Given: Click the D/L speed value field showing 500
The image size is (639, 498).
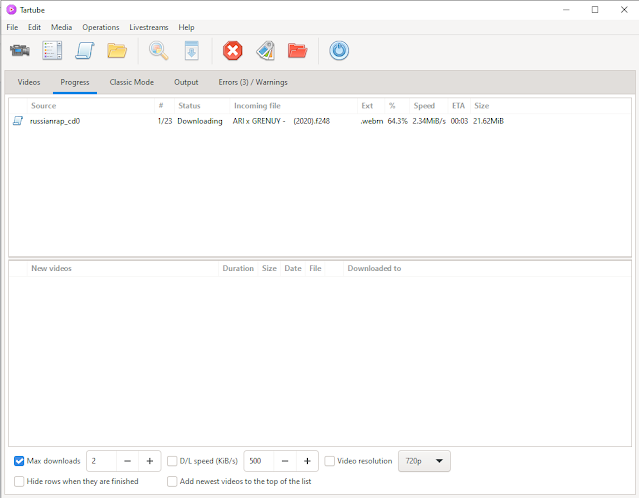Looking at the screenshot, I should click(259, 461).
